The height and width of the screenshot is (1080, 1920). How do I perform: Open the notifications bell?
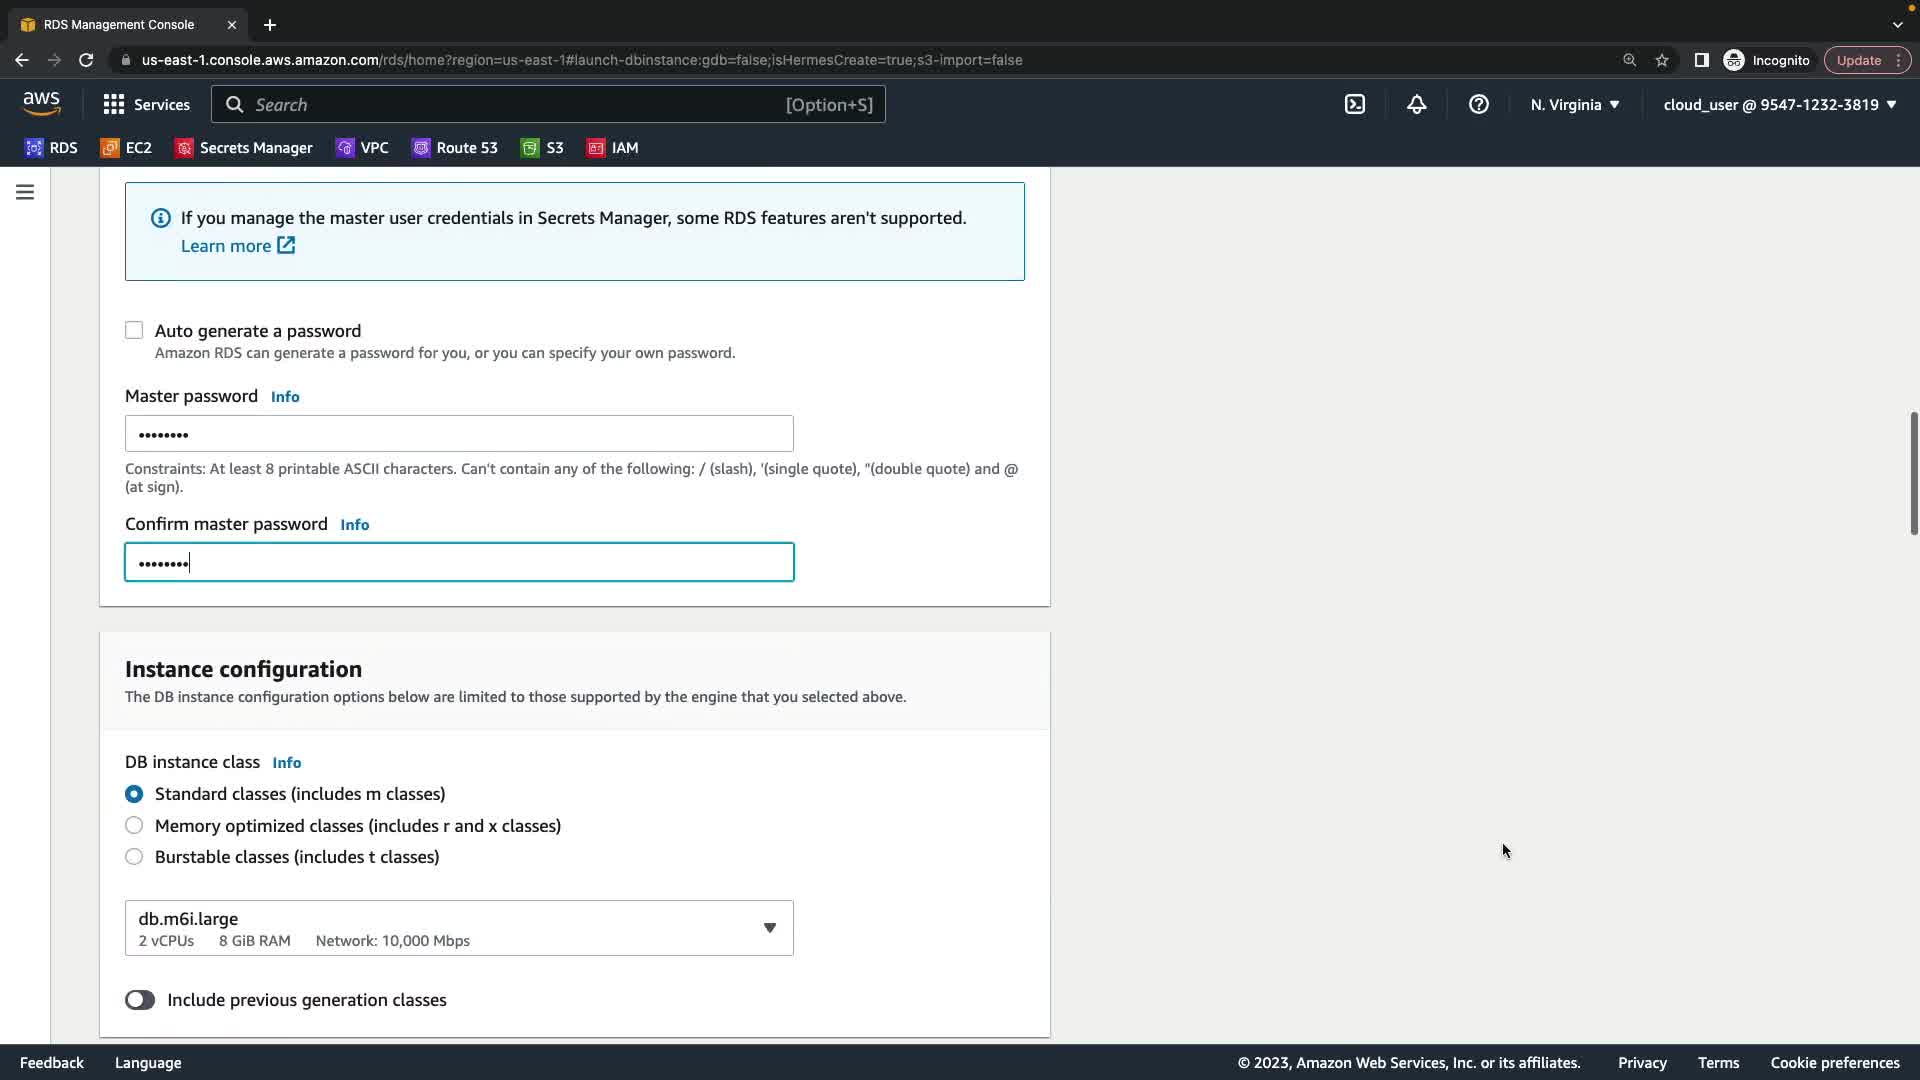1416,104
